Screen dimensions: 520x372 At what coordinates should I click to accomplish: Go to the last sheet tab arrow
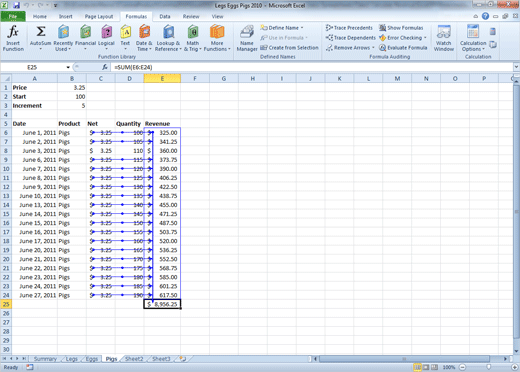click(24, 359)
